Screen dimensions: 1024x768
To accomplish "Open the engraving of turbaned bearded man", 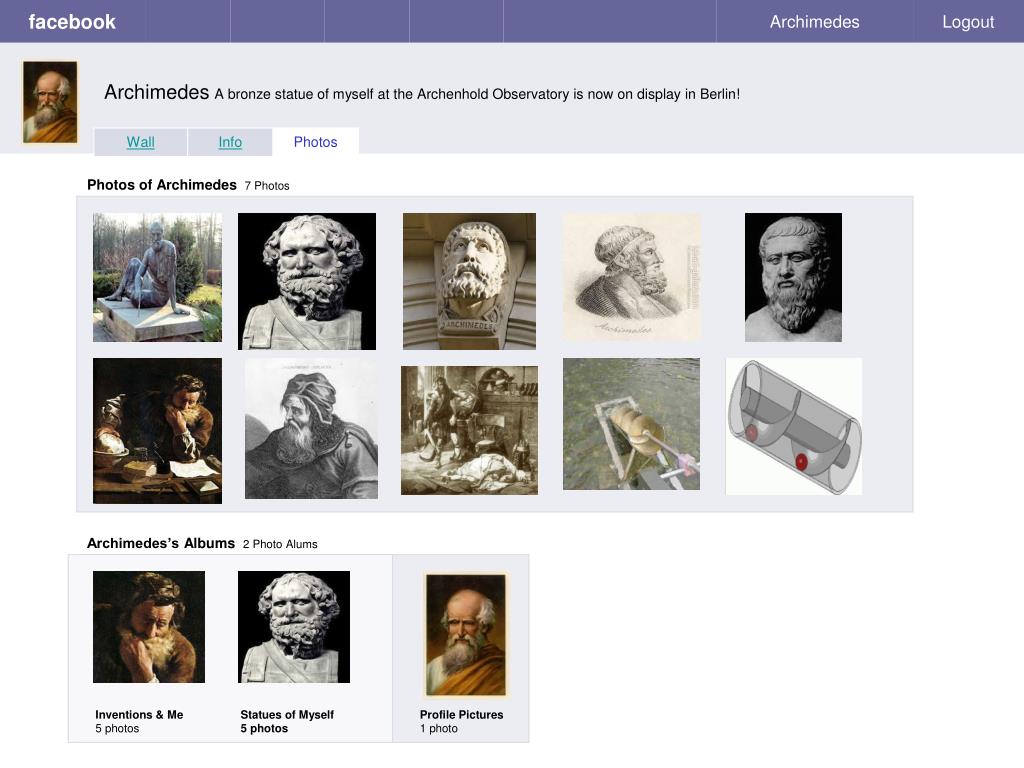I will 312,428.
